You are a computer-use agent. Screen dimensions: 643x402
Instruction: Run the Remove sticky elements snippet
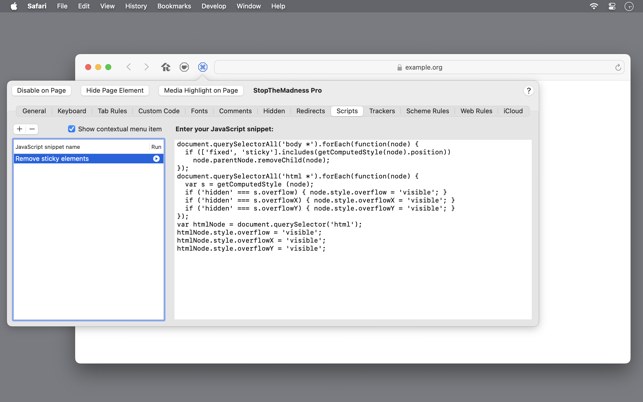(156, 158)
